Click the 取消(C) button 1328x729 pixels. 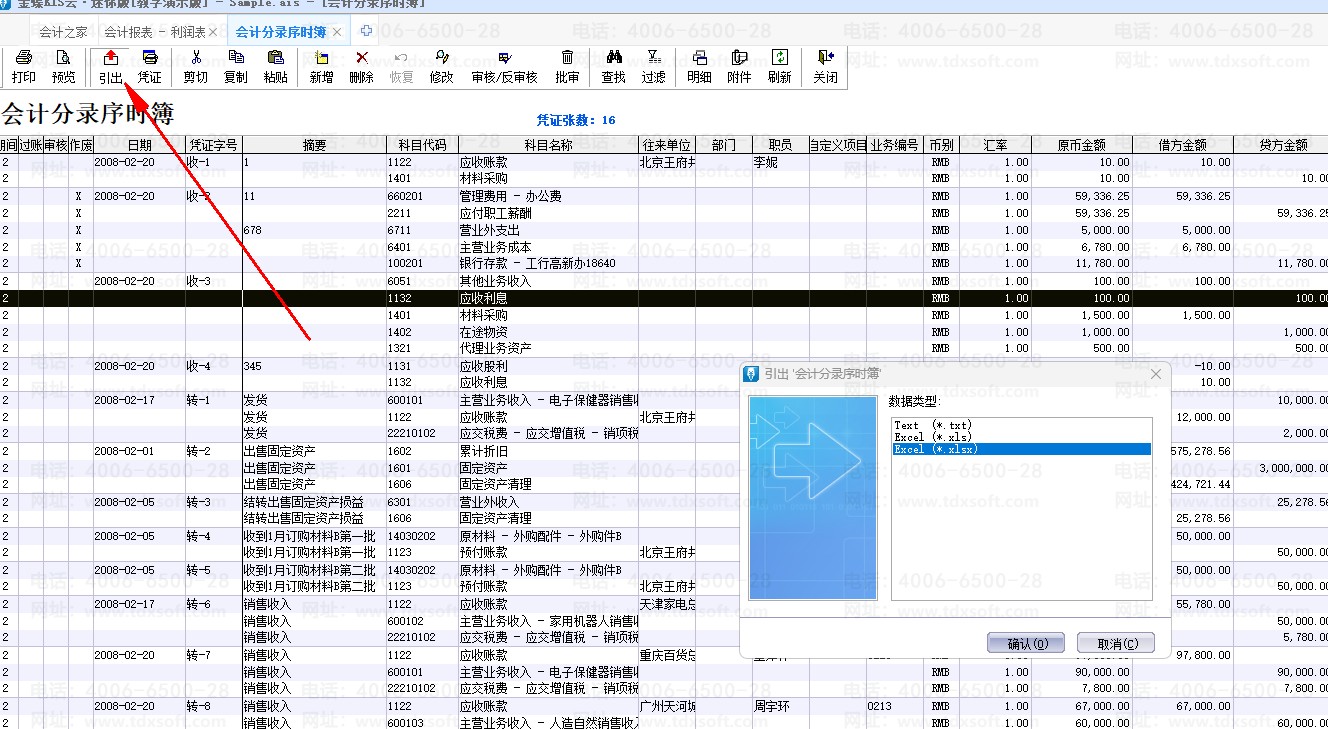1117,643
